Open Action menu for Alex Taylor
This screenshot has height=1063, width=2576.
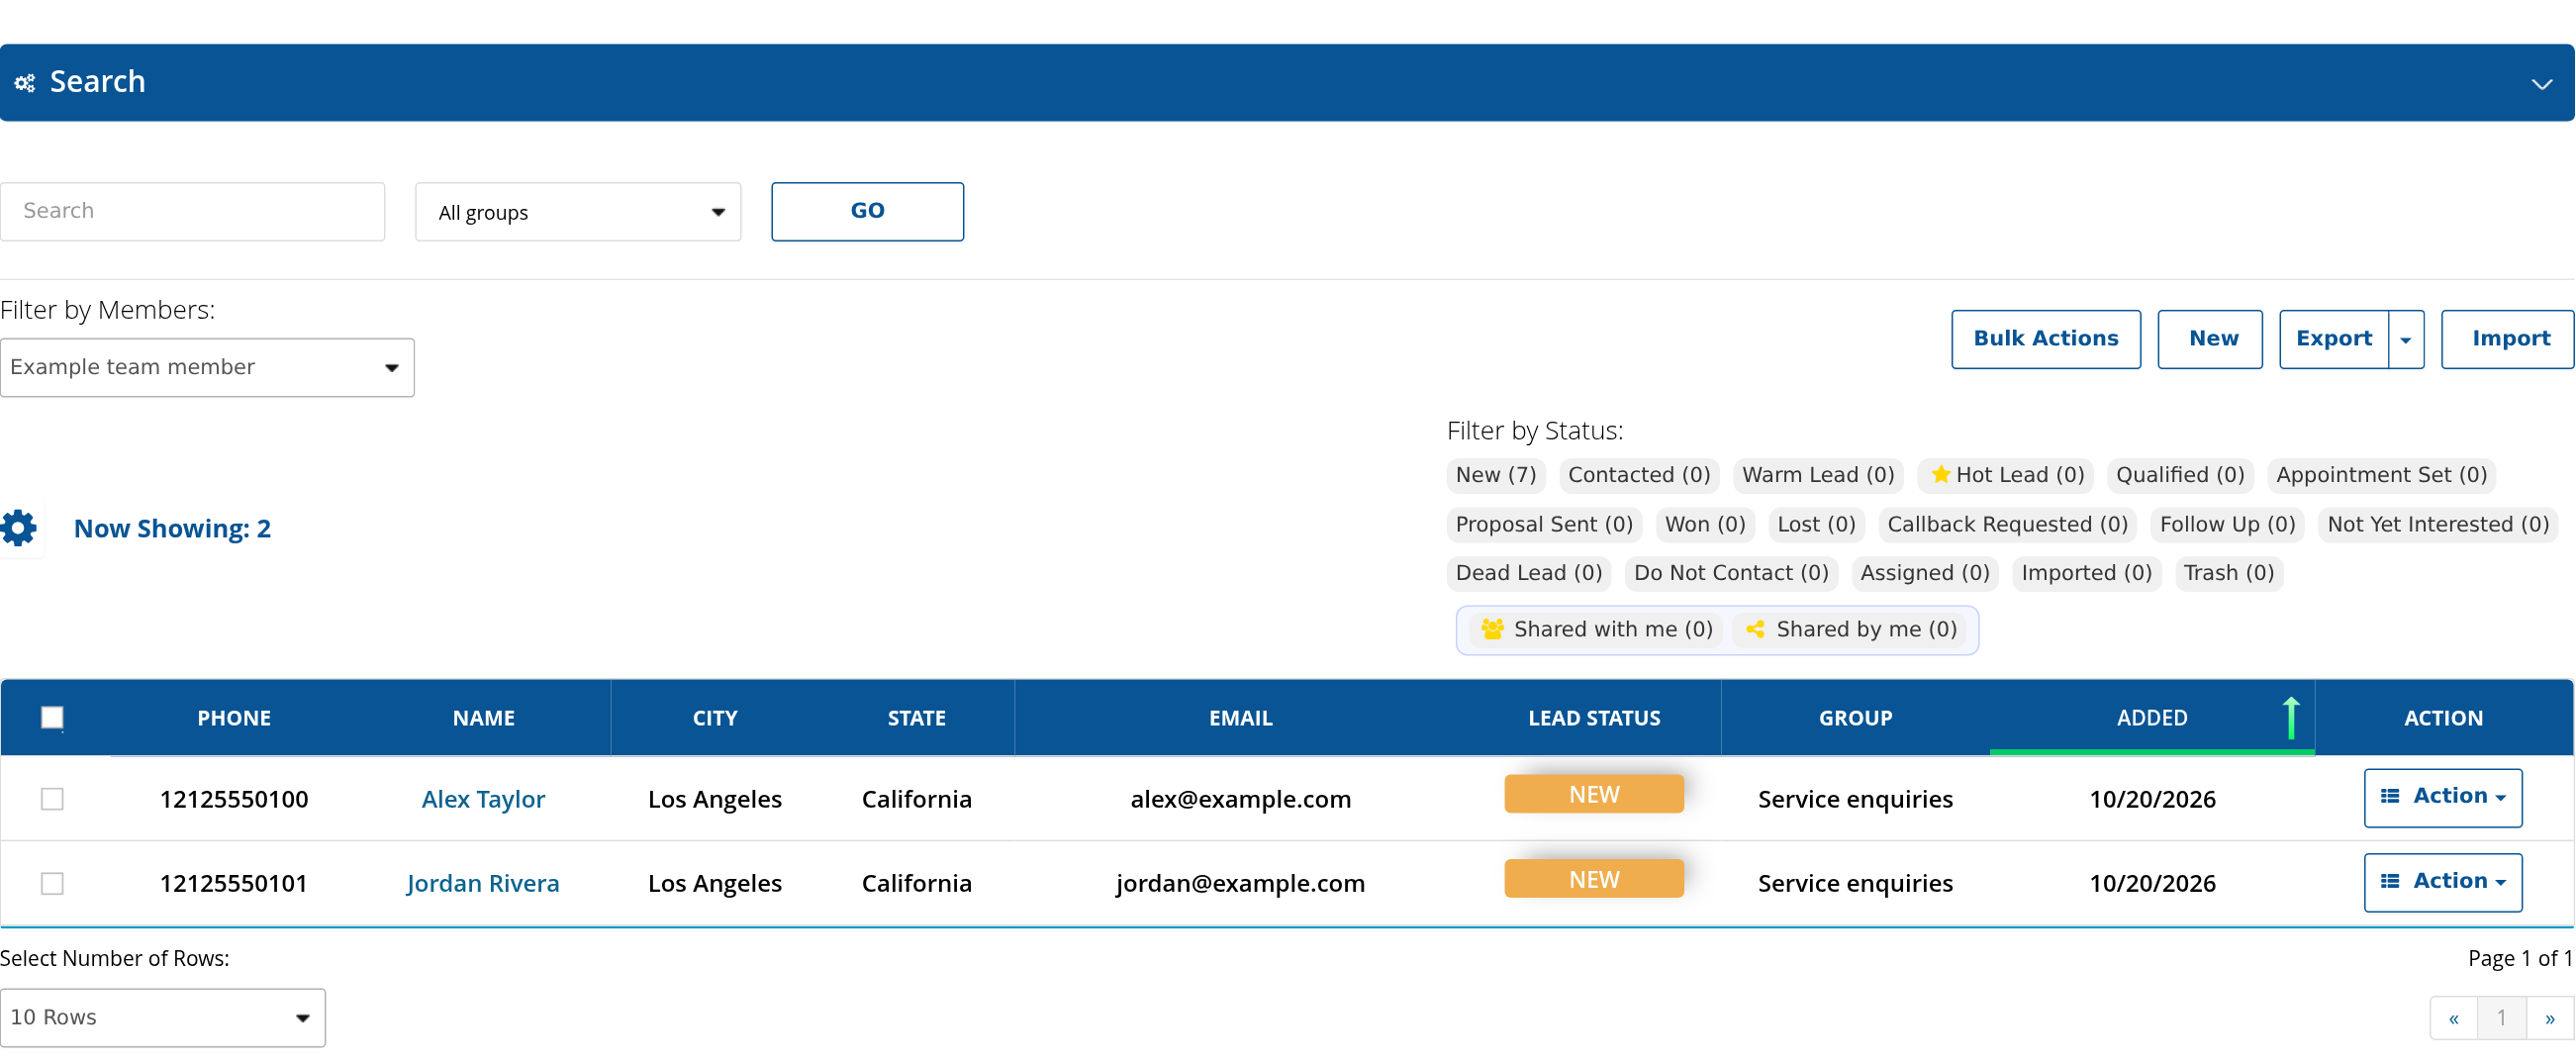(x=2442, y=797)
